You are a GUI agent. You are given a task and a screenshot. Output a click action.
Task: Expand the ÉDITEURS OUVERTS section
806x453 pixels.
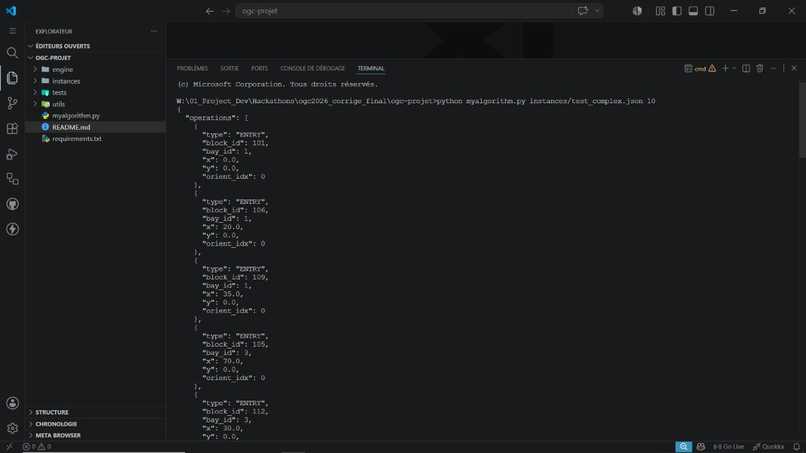[x=96, y=46]
